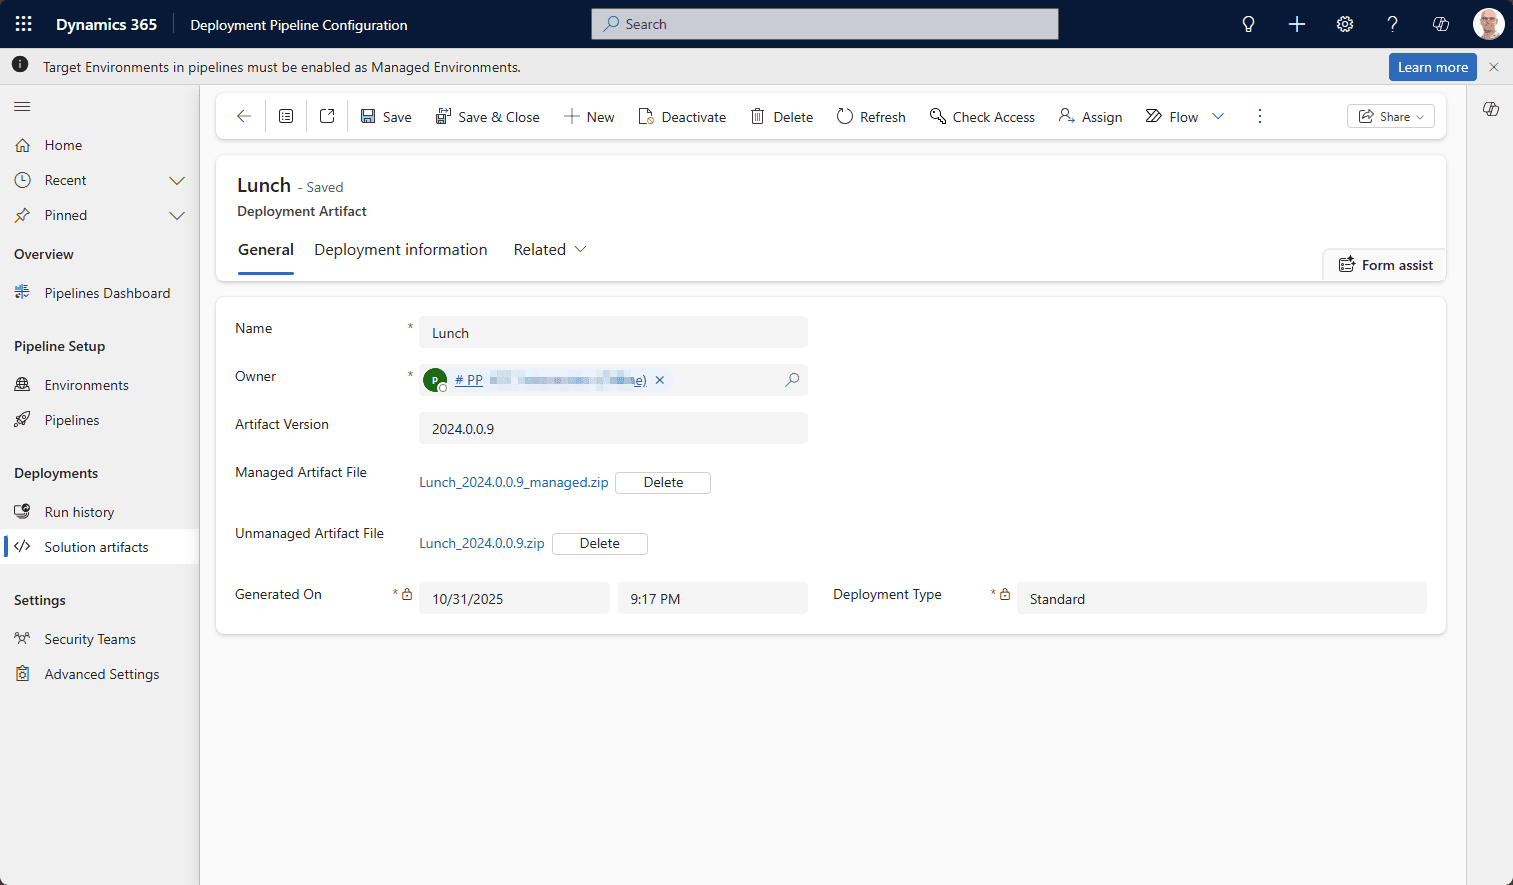Image resolution: width=1513 pixels, height=885 pixels.
Task: Collapse the site map hamburger menu
Action: coord(22,106)
